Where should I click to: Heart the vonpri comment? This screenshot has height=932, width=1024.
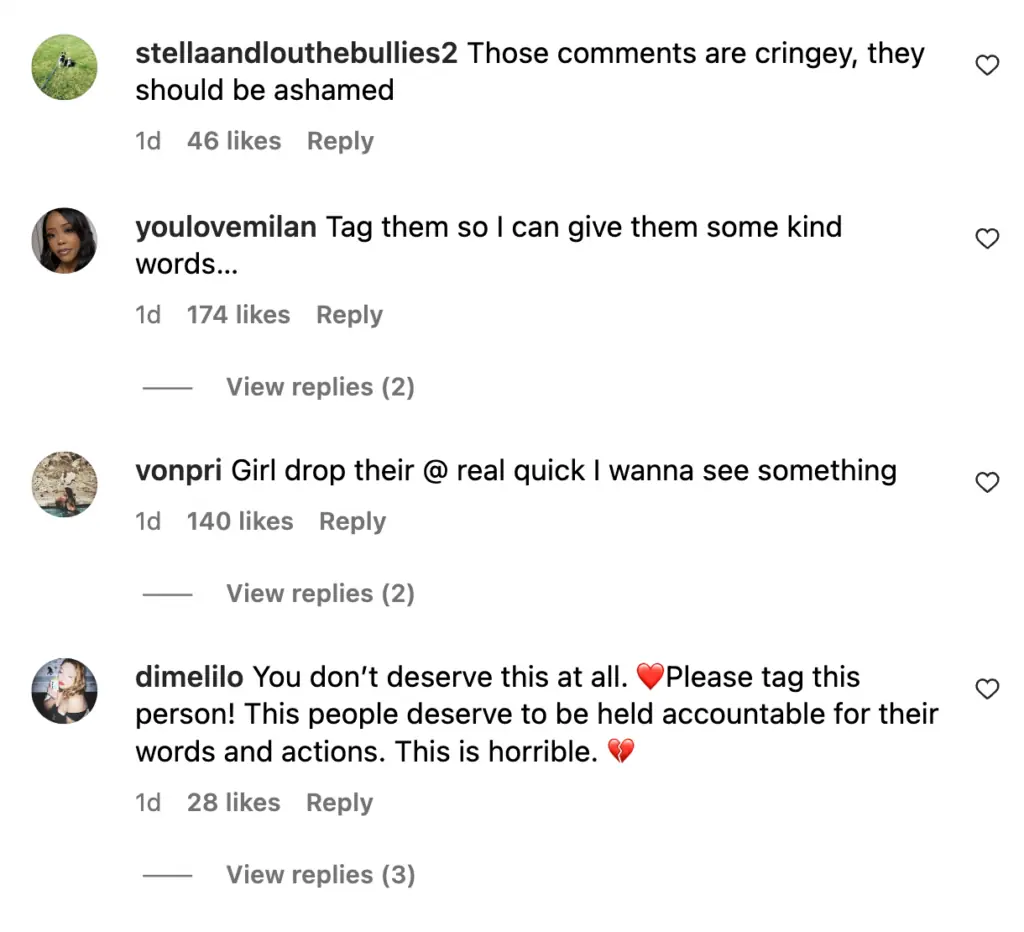(x=987, y=483)
